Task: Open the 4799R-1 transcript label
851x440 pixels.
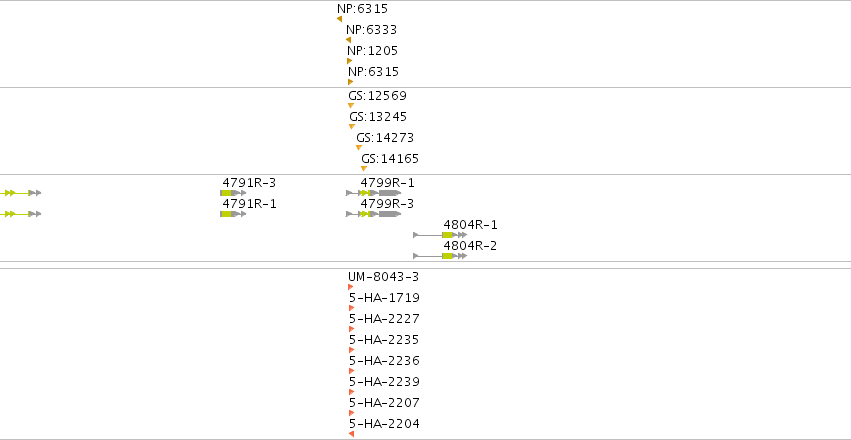Action: [x=388, y=183]
